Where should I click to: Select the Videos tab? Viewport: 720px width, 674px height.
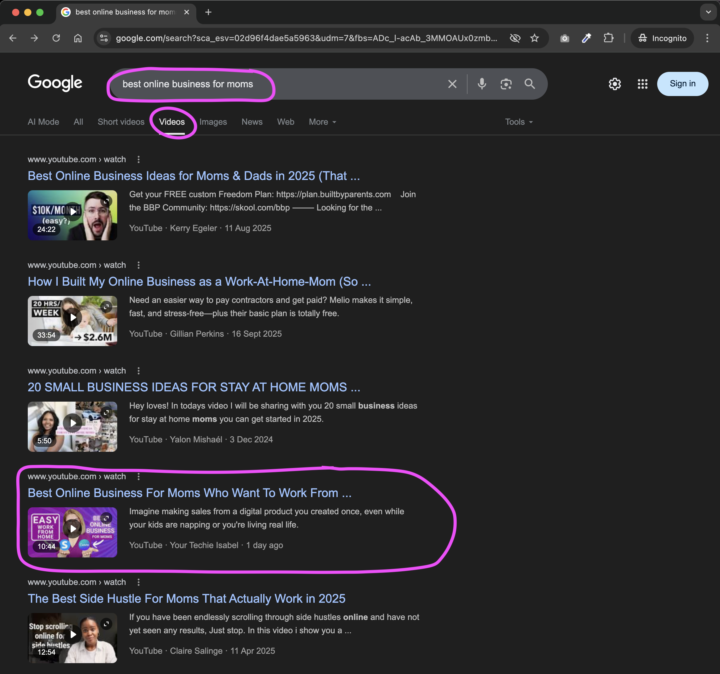point(172,122)
